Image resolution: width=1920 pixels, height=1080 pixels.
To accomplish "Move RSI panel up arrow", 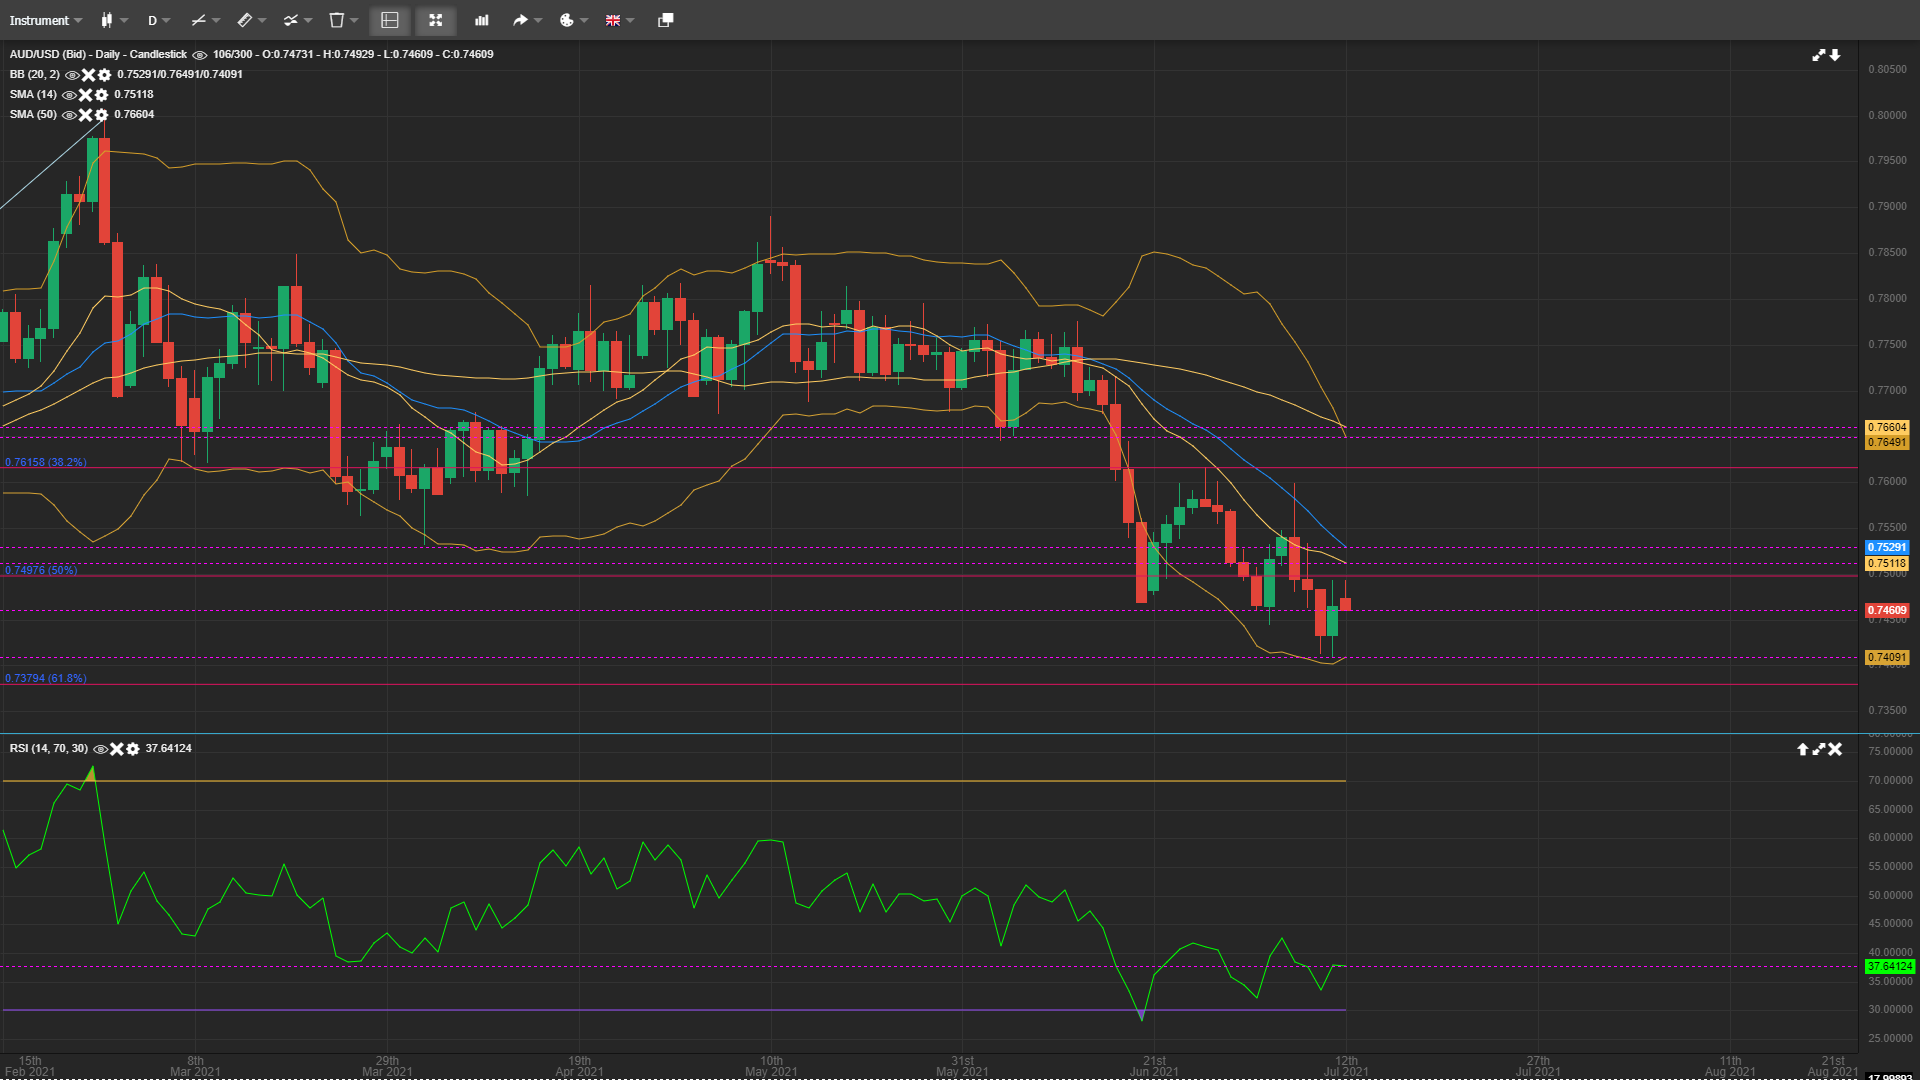I will click(1803, 749).
